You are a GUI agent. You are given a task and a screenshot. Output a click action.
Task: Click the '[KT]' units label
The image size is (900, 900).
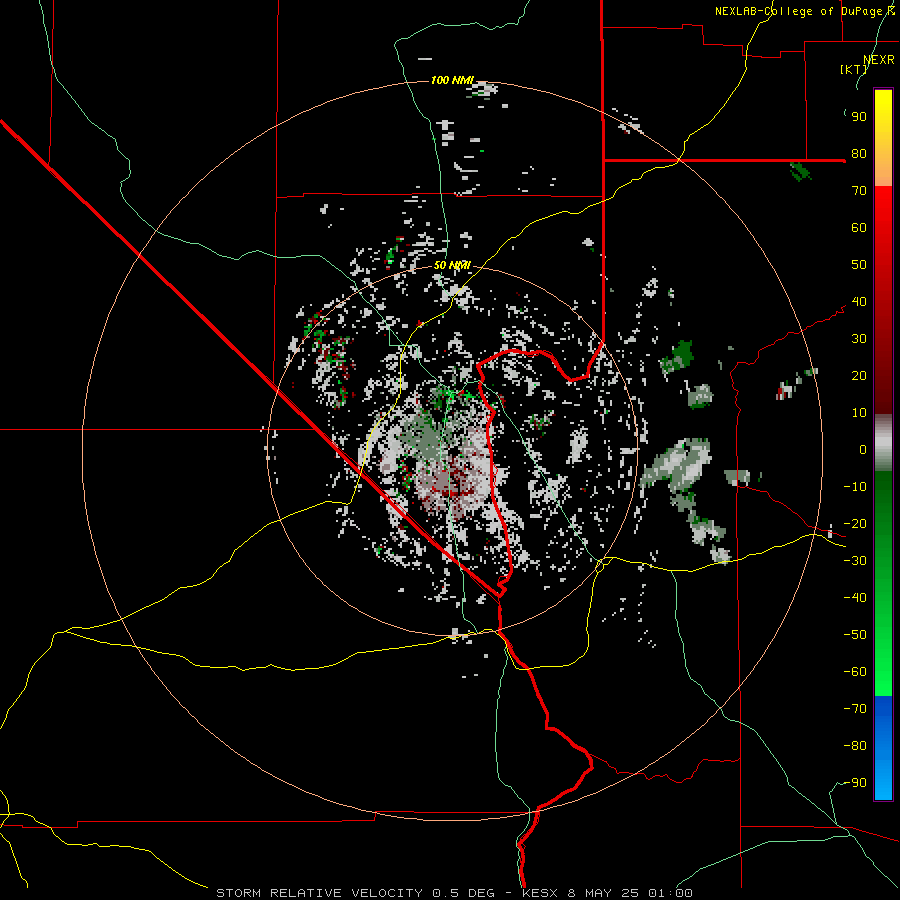point(854,69)
